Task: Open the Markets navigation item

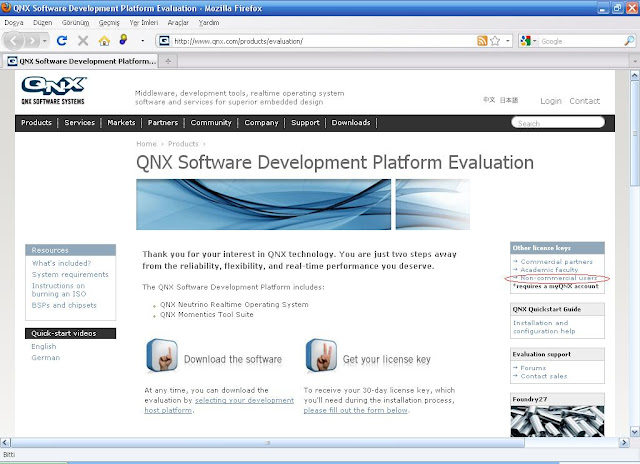Action: 121,122
